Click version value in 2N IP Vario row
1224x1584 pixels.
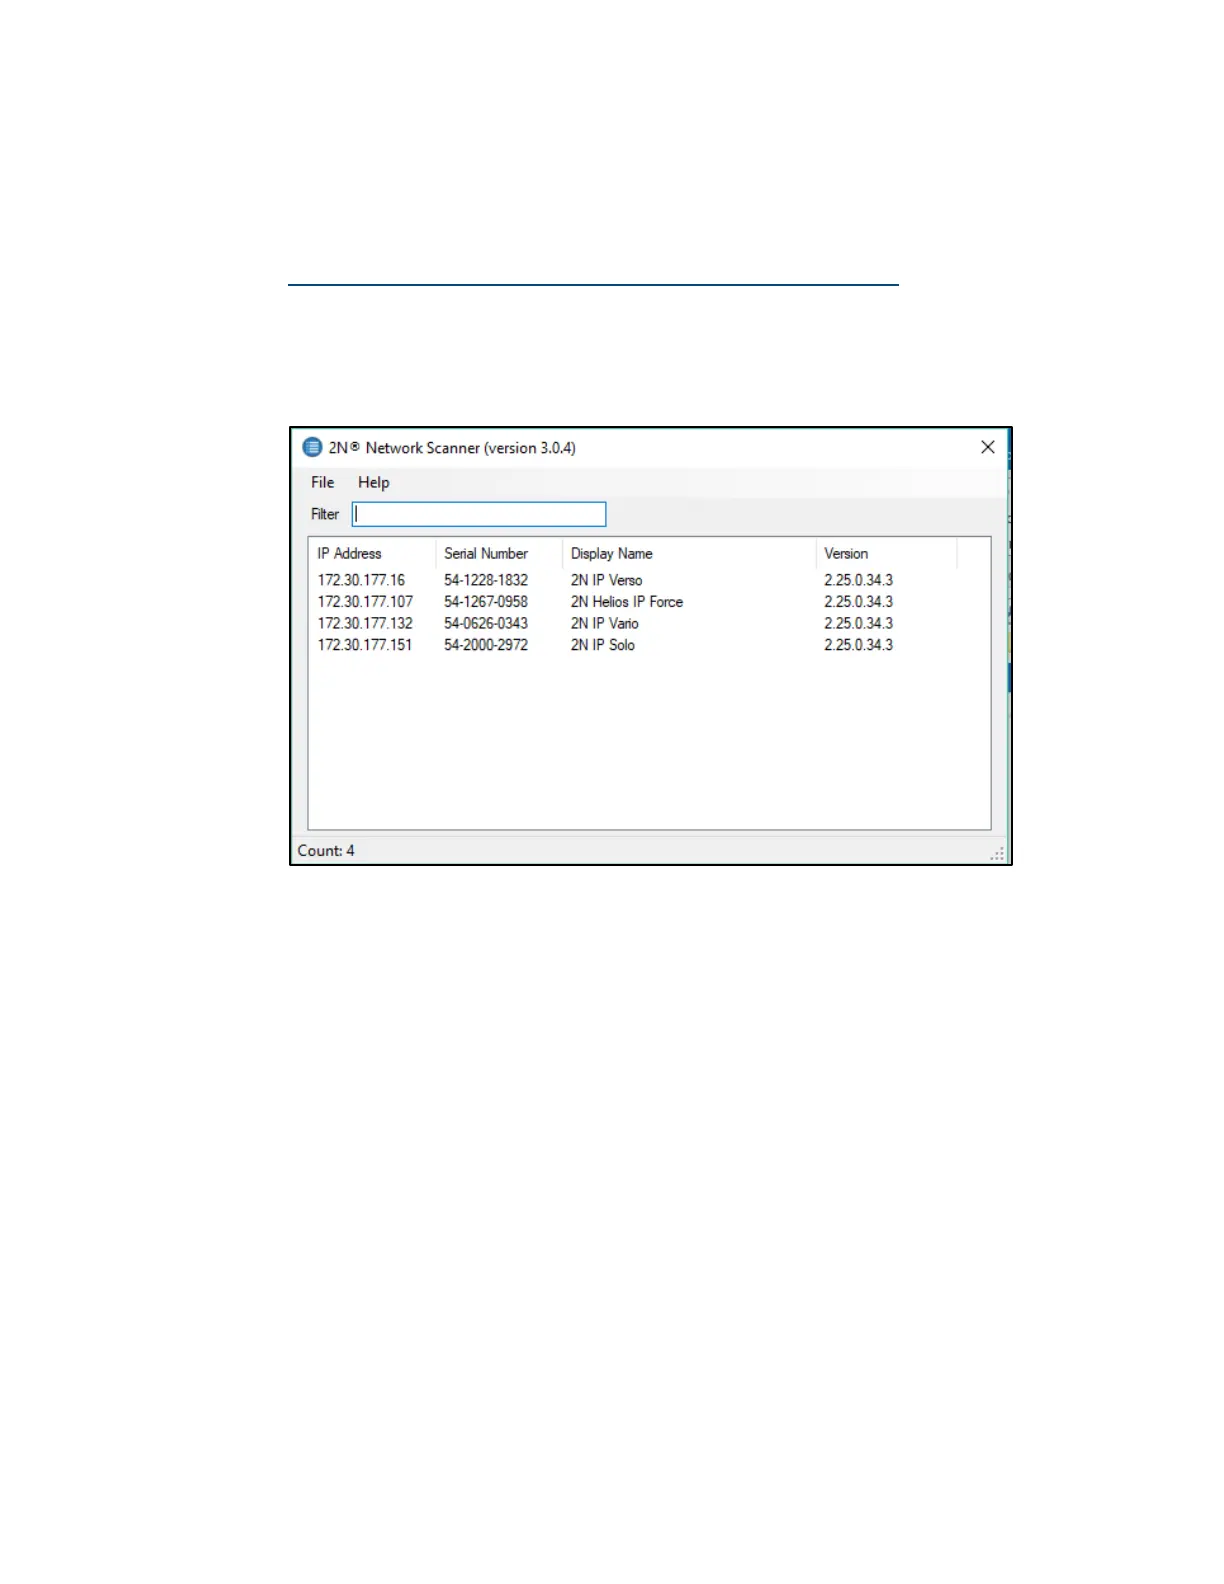point(858,623)
